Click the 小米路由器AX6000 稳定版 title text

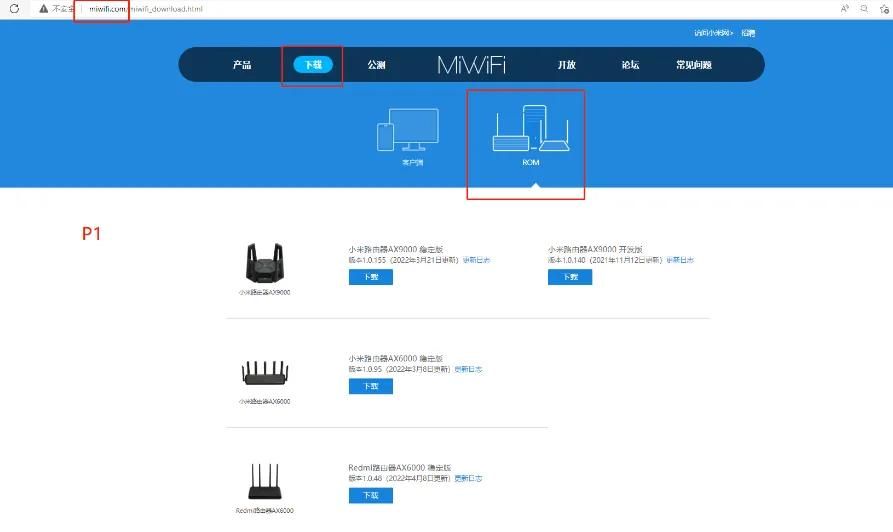[396, 359]
